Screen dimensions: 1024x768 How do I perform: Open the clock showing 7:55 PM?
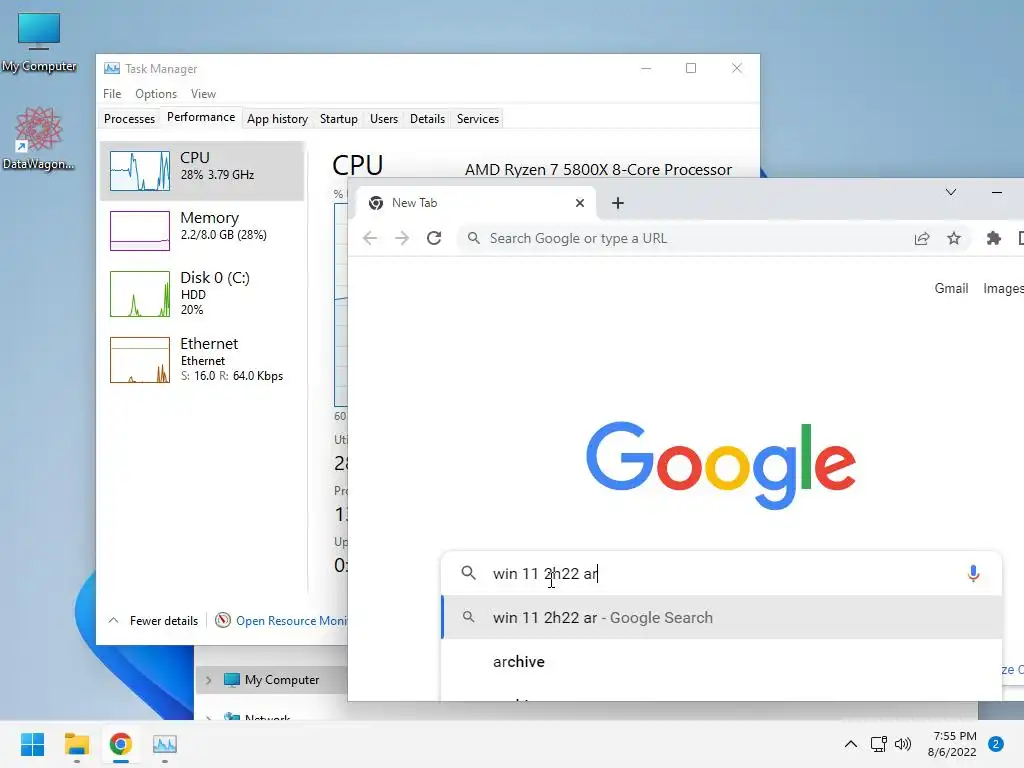952,744
